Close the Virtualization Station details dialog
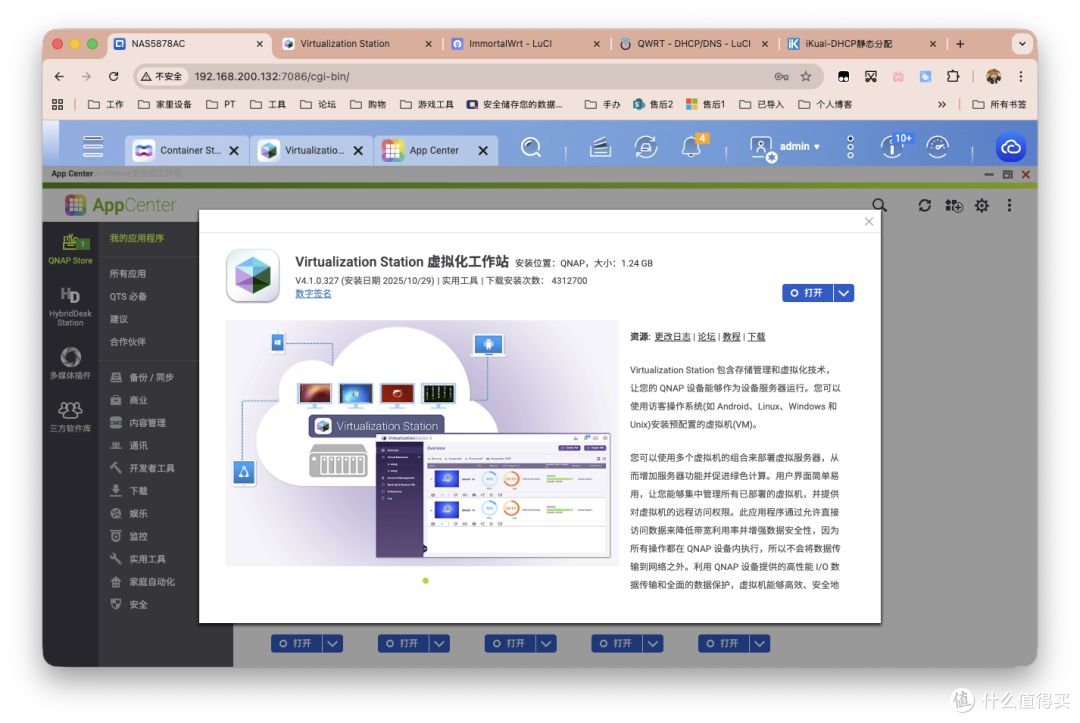 coord(869,222)
